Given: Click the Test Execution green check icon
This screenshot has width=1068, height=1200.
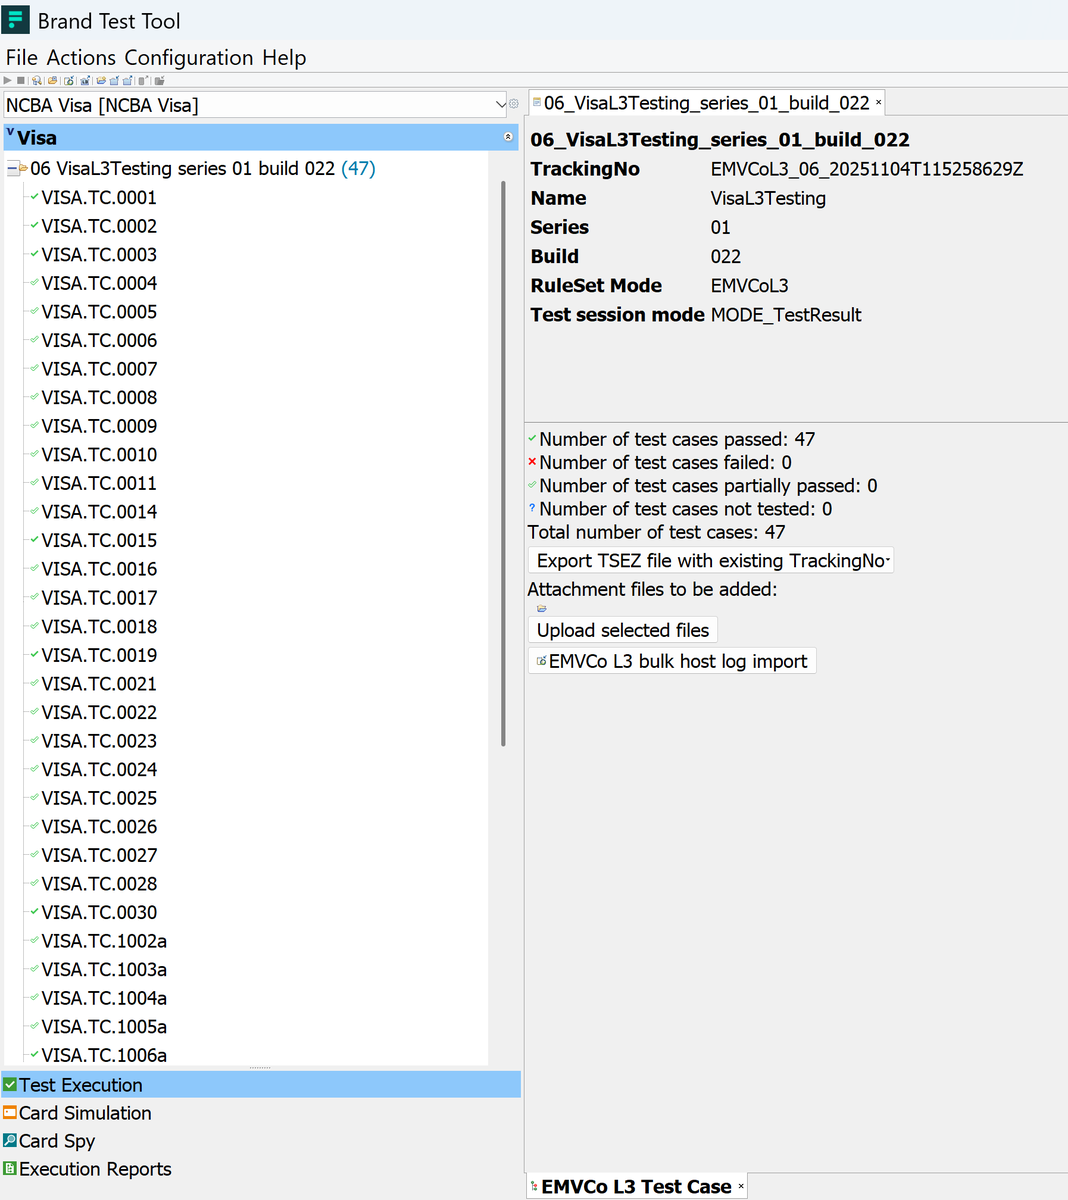Looking at the screenshot, I should (10, 1084).
